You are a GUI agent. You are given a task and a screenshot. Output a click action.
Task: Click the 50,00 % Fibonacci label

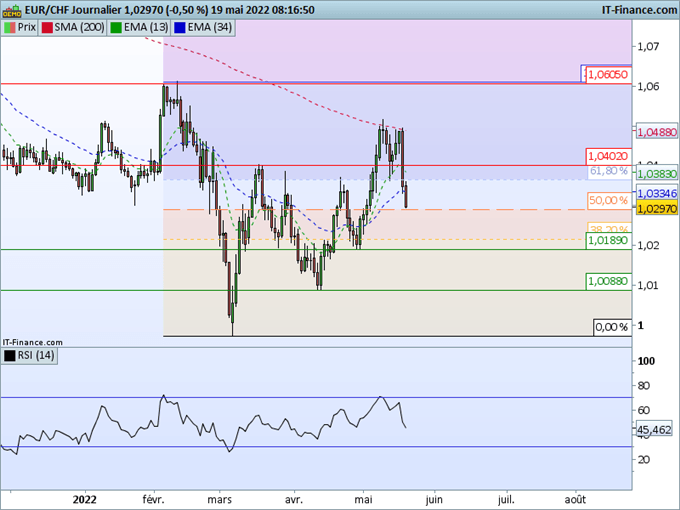point(608,201)
